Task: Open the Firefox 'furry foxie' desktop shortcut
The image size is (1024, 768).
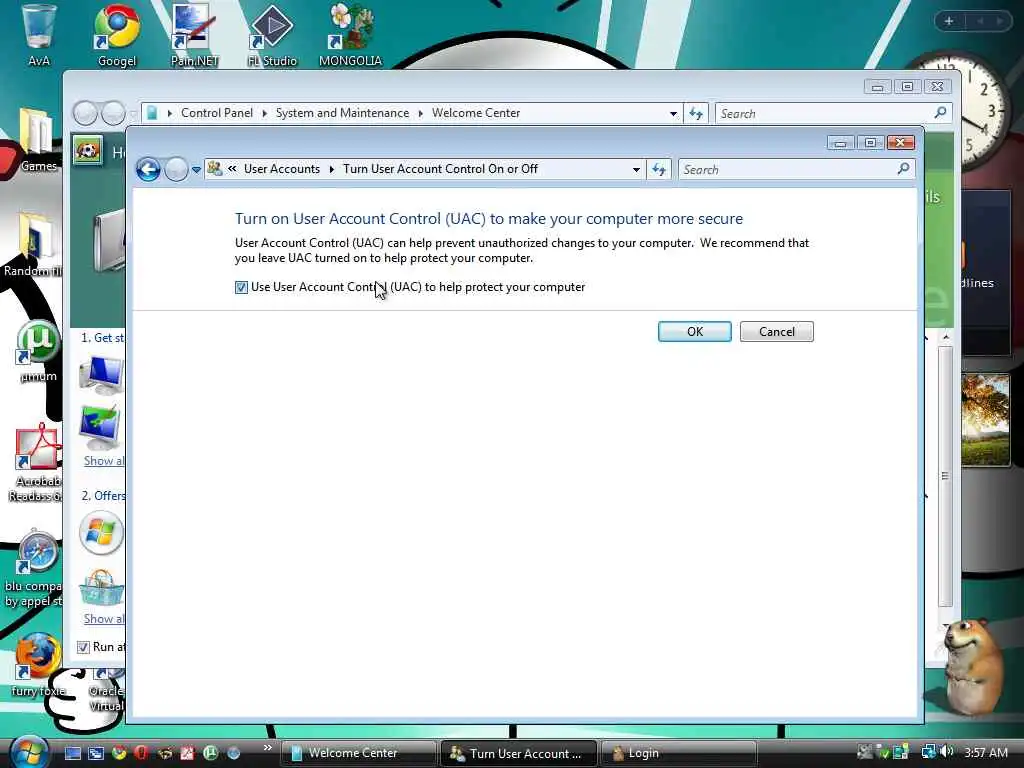Action: pyautogui.click(x=37, y=665)
